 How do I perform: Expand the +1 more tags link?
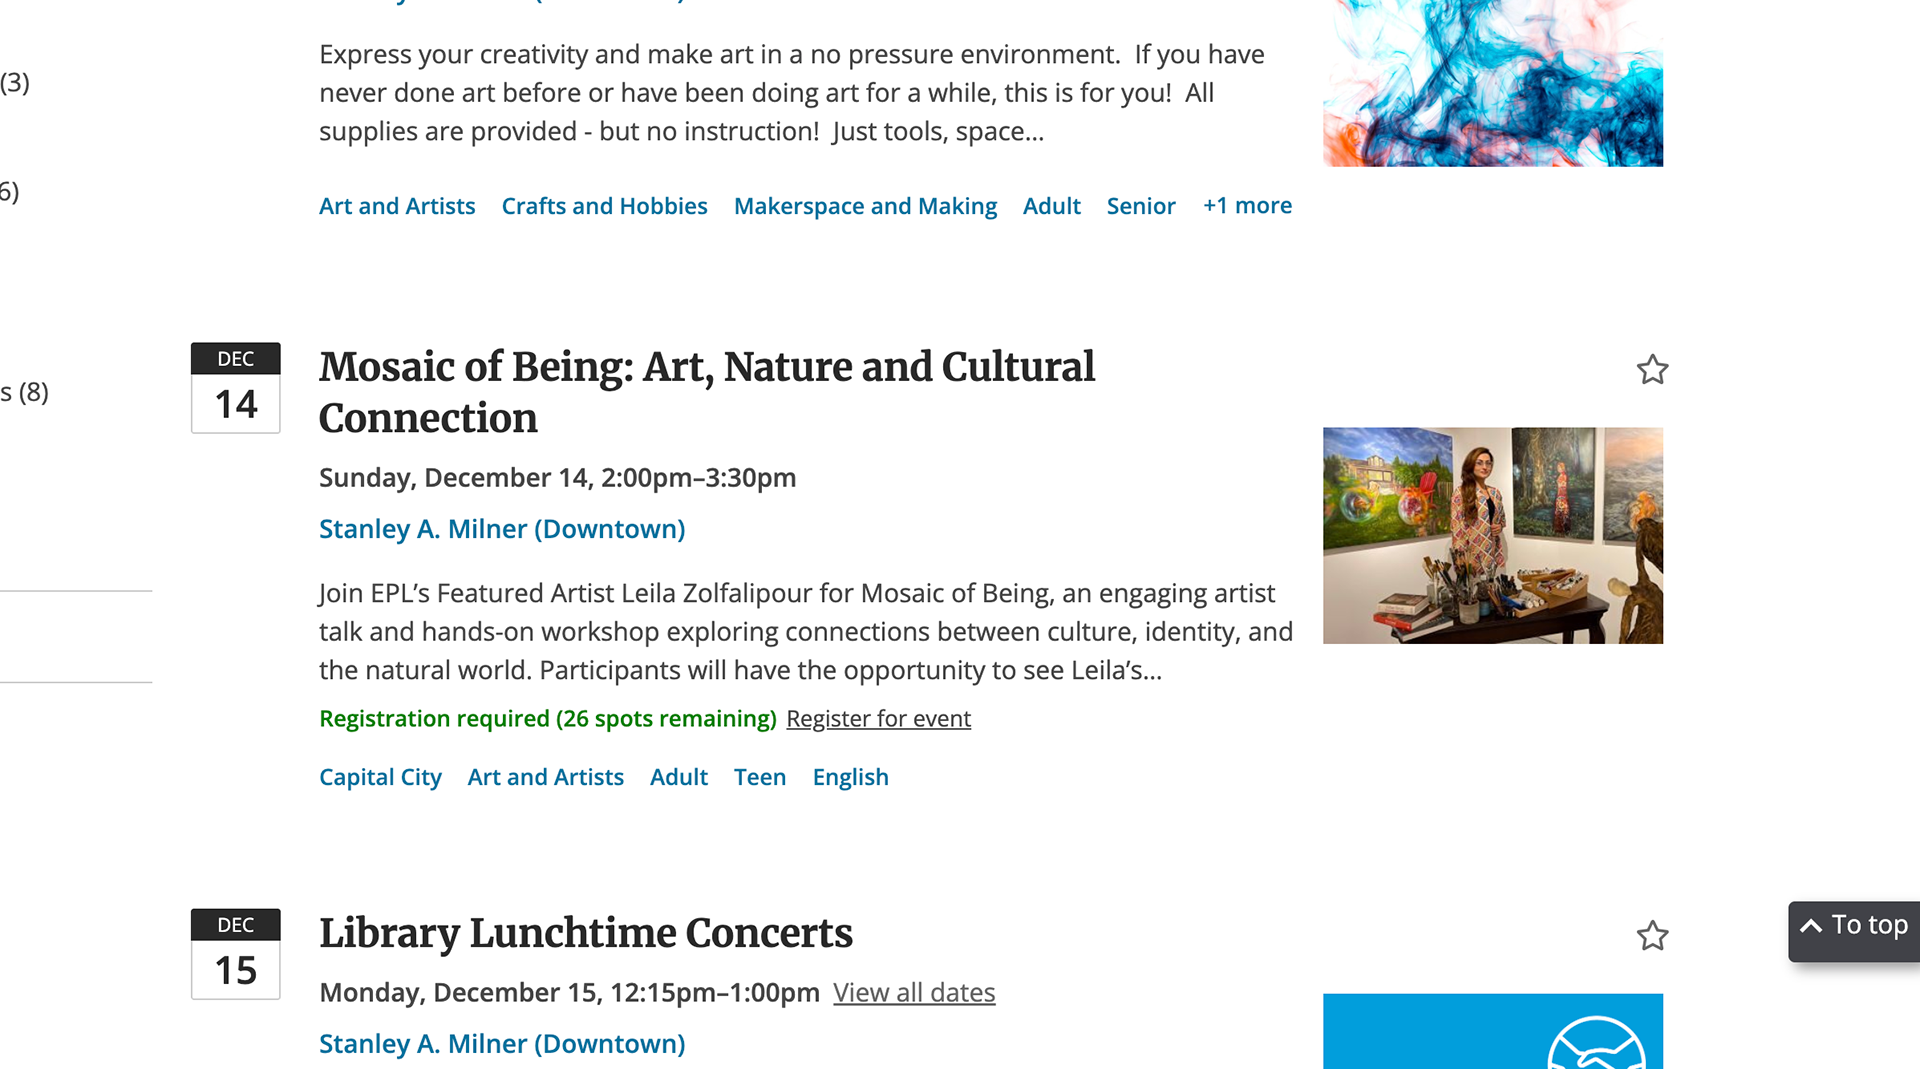tap(1247, 206)
